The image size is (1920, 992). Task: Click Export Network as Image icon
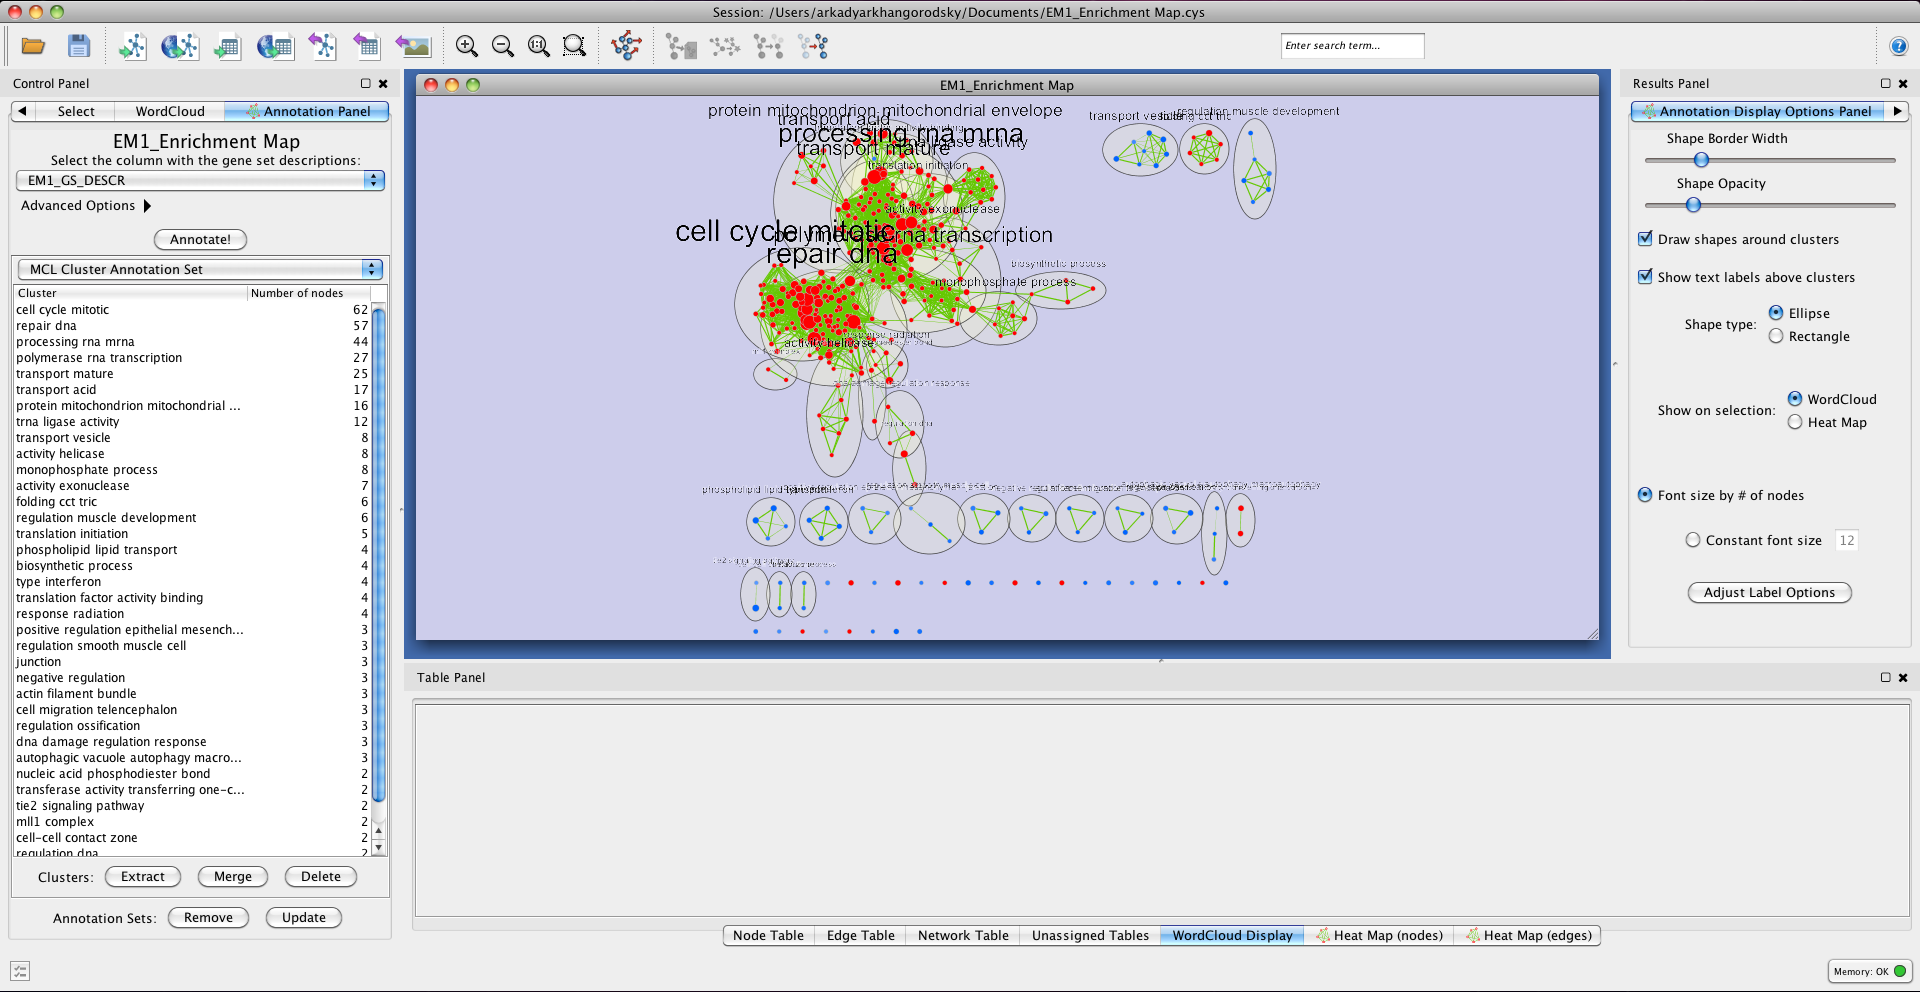(412, 46)
